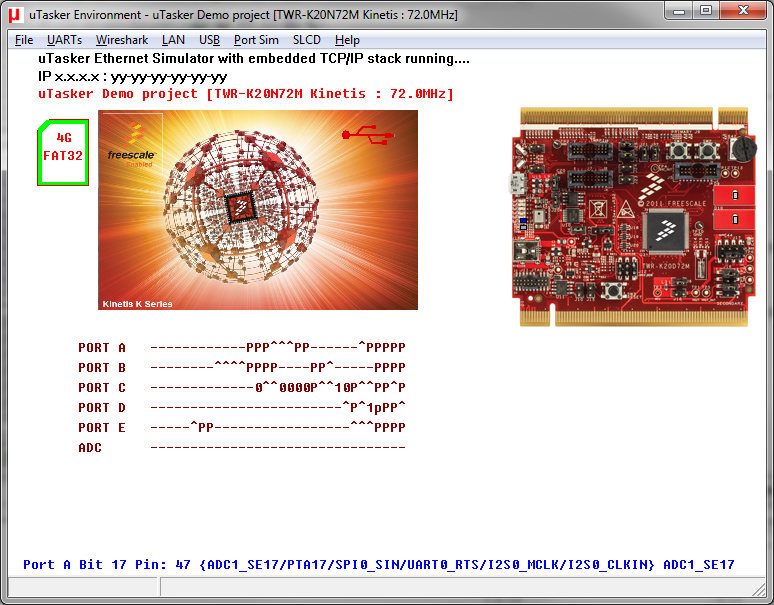Open the File menu

pyautogui.click(x=24, y=40)
